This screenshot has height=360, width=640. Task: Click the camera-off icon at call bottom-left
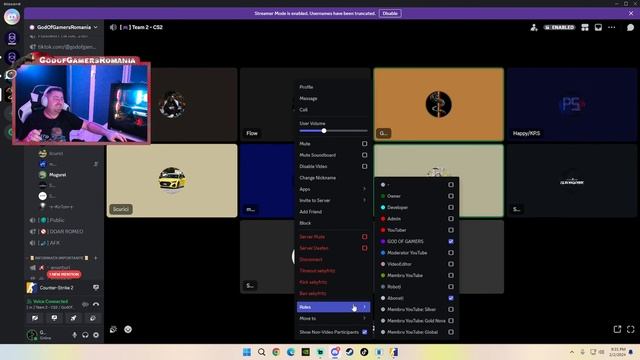113,329
